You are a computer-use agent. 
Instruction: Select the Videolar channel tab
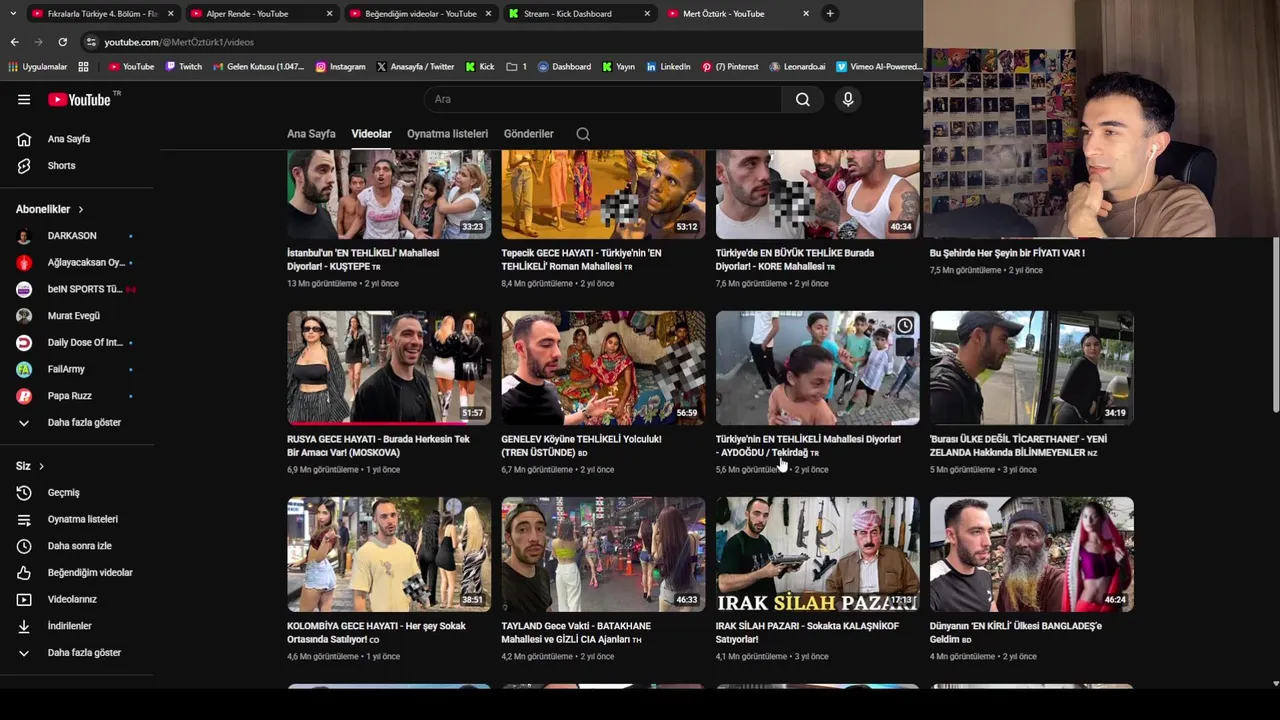[371, 134]
